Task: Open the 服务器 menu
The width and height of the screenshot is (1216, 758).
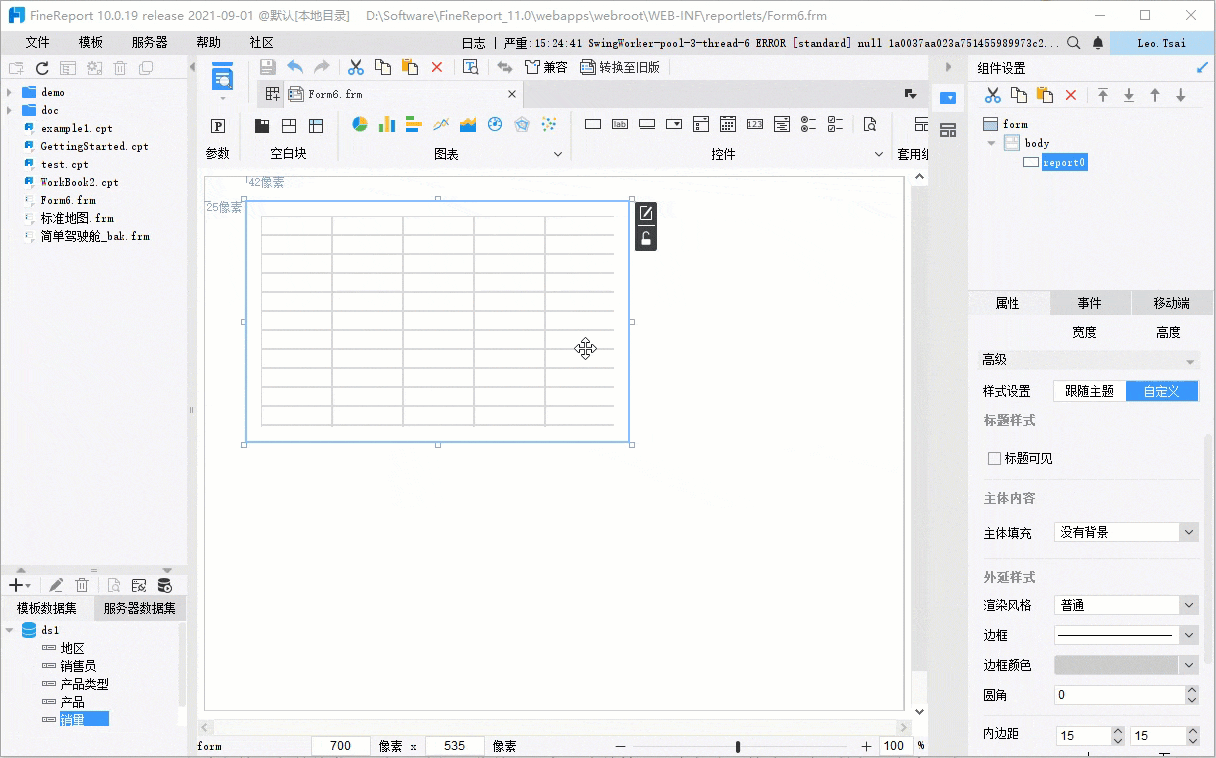Action: pyautogui.click(x=149, y=42)
